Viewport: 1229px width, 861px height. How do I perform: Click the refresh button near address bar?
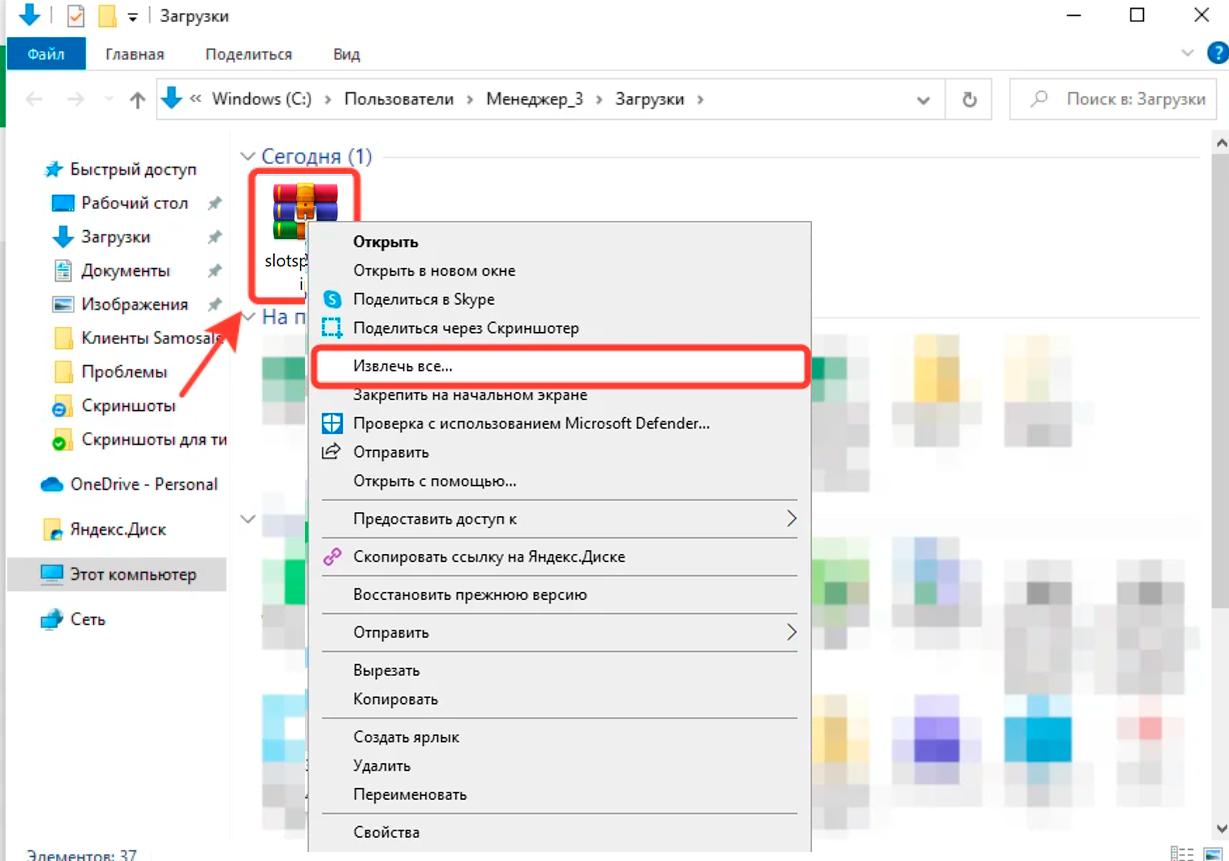pyautogui.click(x=968, y=99)
